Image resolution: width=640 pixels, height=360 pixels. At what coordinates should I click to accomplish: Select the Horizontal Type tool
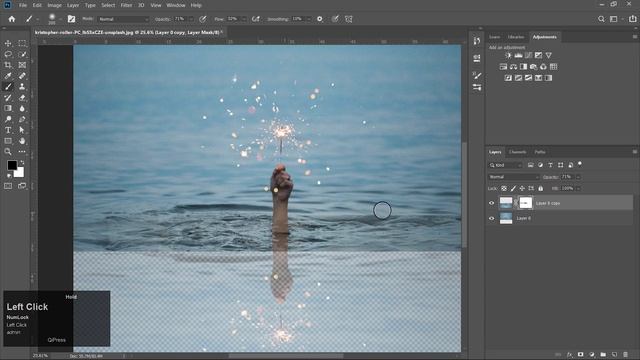click(8, 130)
